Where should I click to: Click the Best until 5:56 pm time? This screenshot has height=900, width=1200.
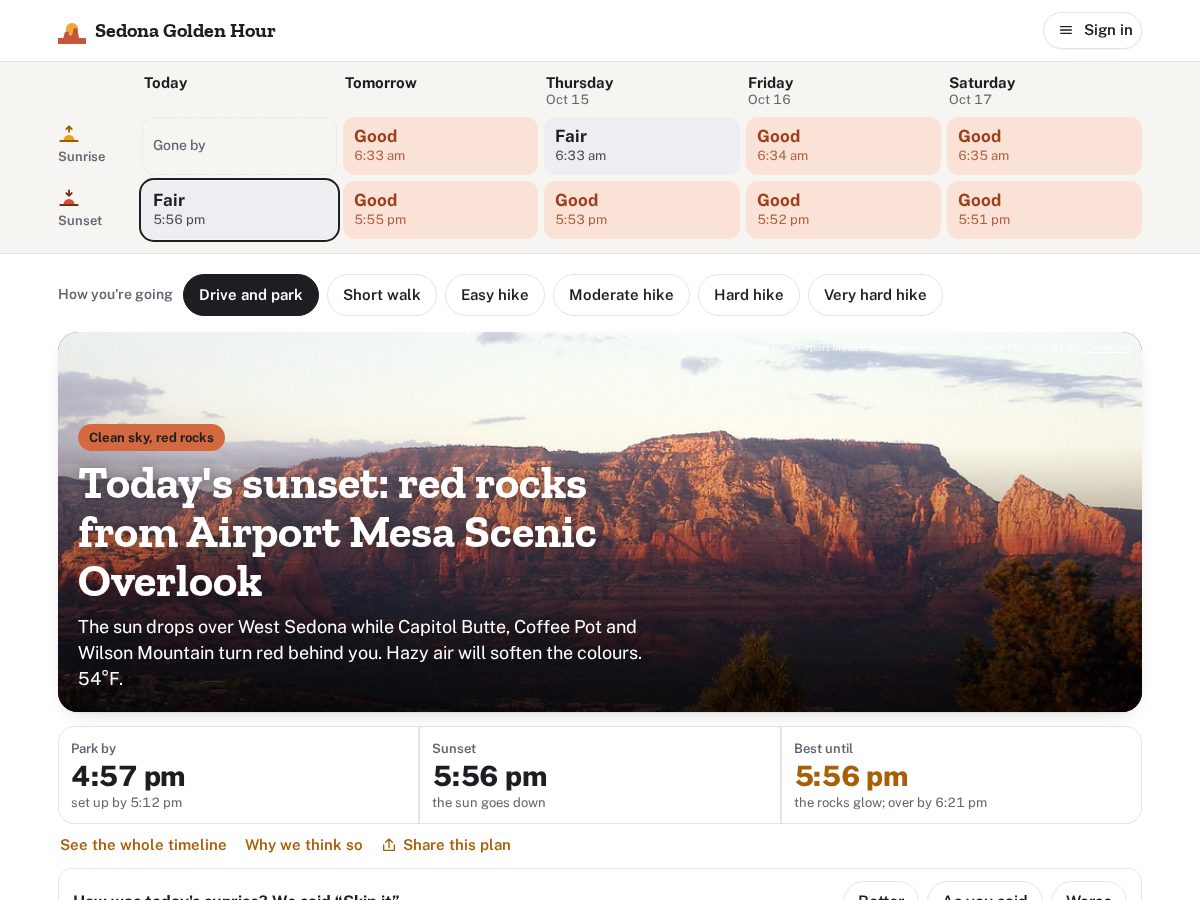coord(851,776)
